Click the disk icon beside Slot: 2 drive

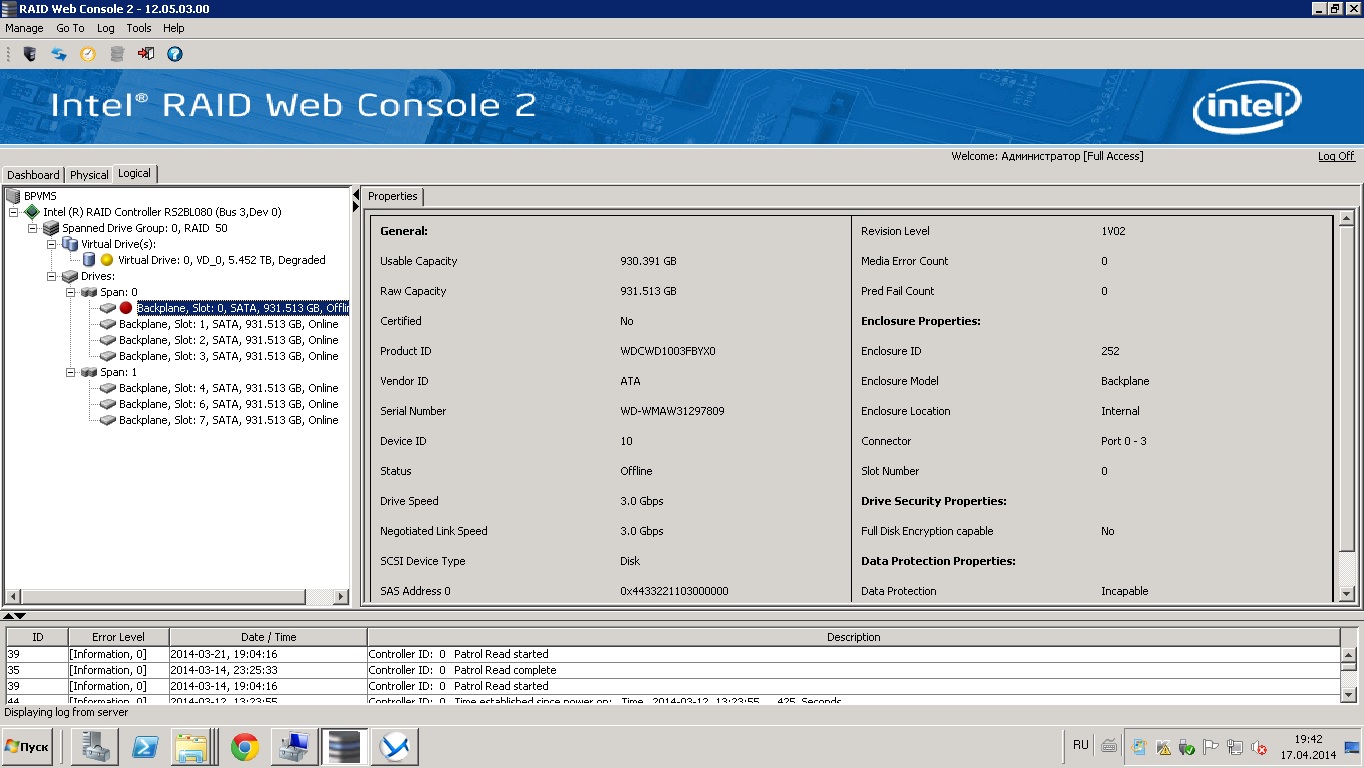(x=108, y=340)
